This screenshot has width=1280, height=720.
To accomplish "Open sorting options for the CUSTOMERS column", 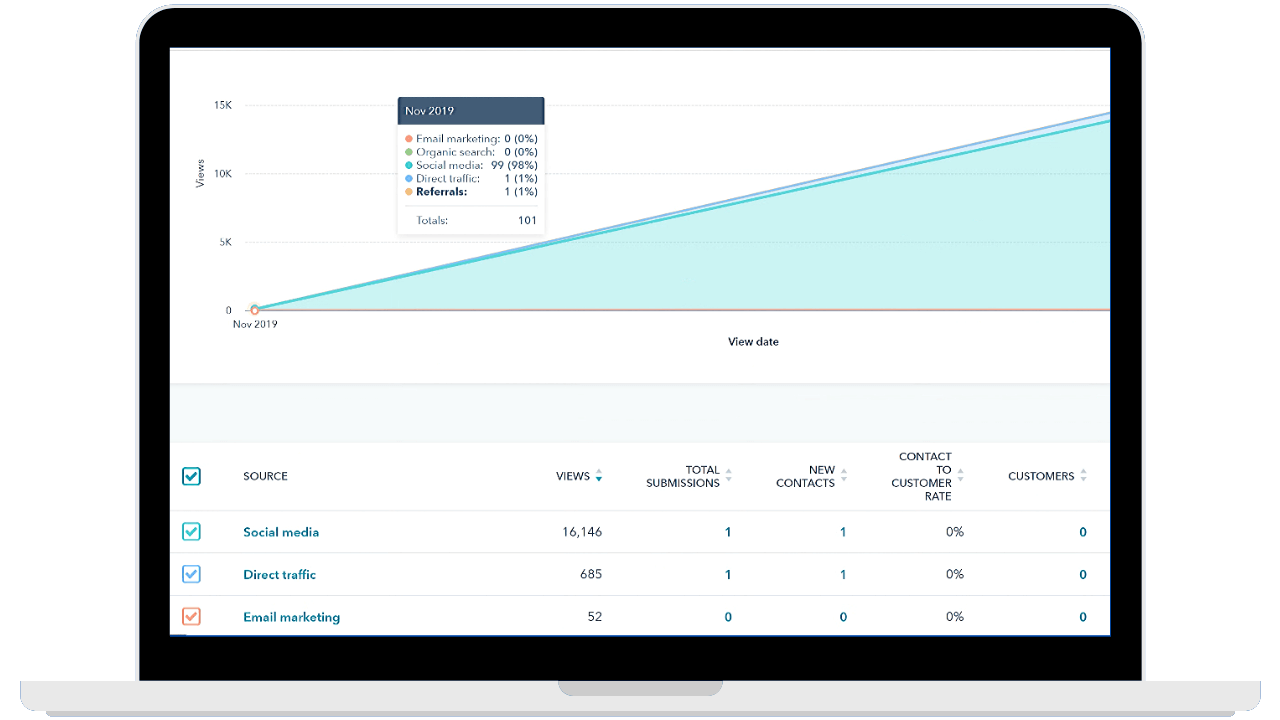I will coord(1084,476).
